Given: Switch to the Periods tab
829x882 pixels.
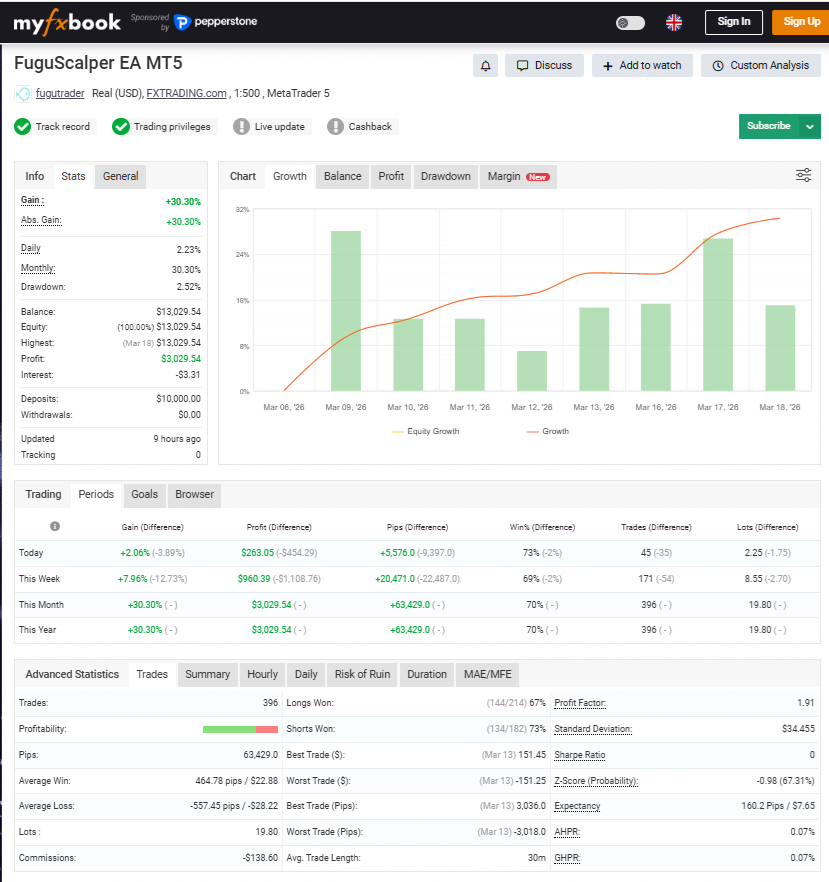Looking at the screenshot, I should (96, 494).
